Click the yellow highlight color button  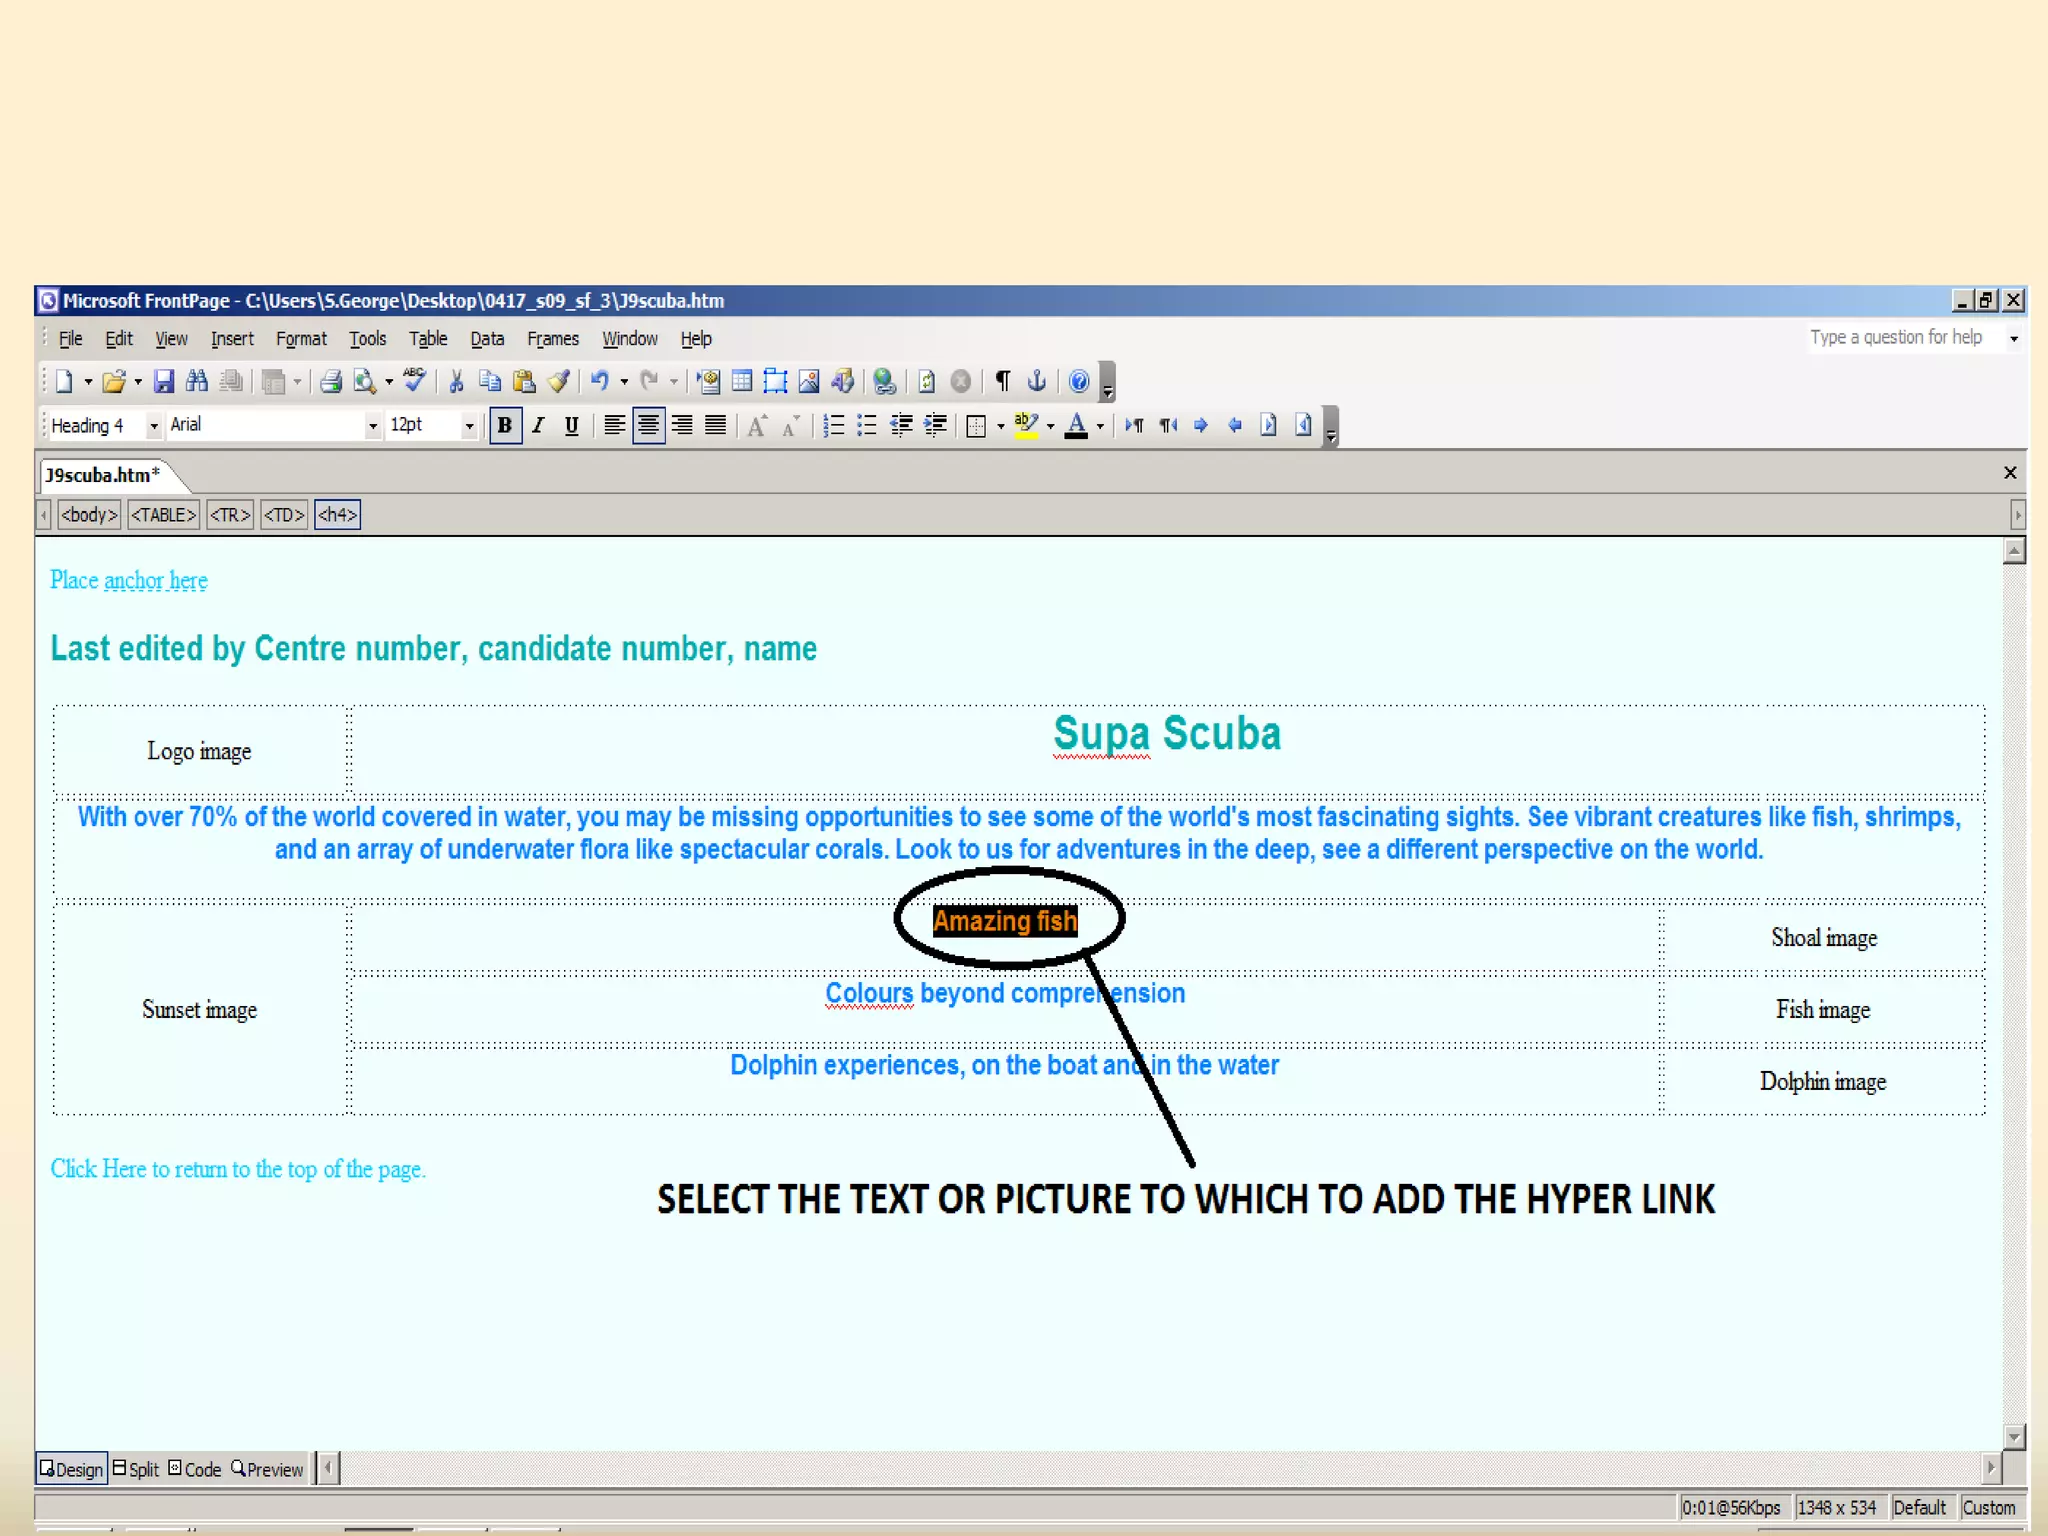pos(1025,426)
